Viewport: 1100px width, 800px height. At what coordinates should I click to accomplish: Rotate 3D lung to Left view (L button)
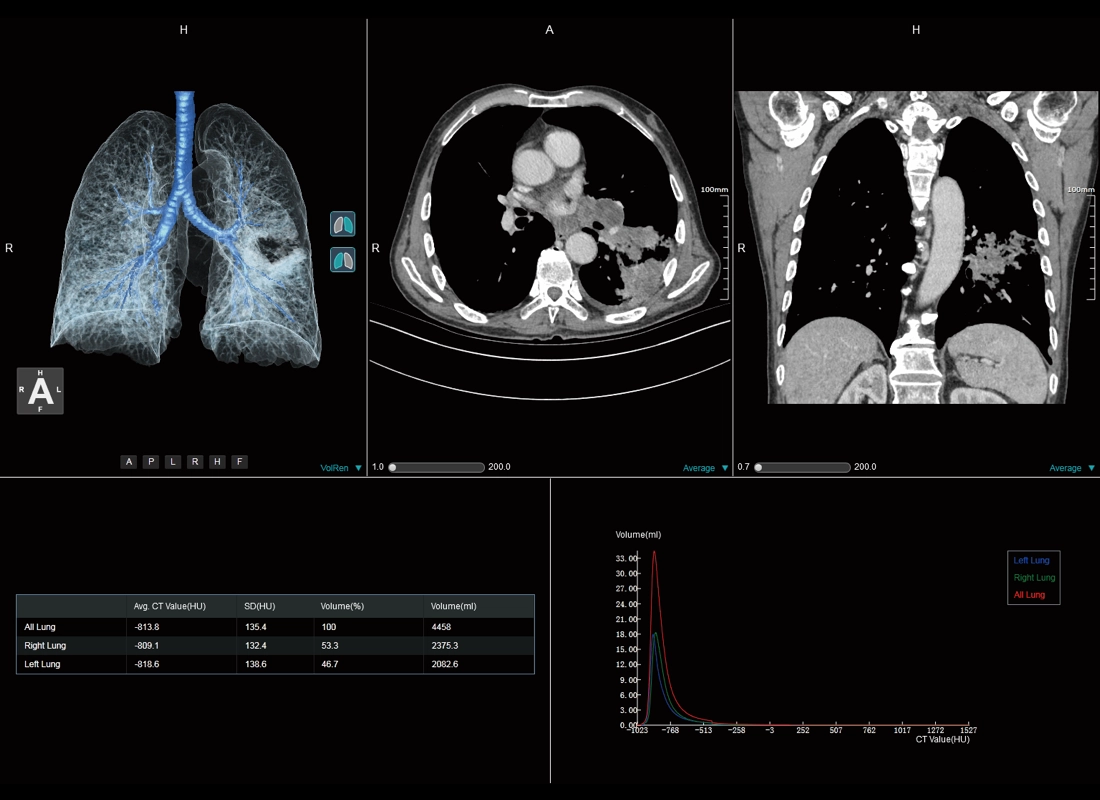173,462
